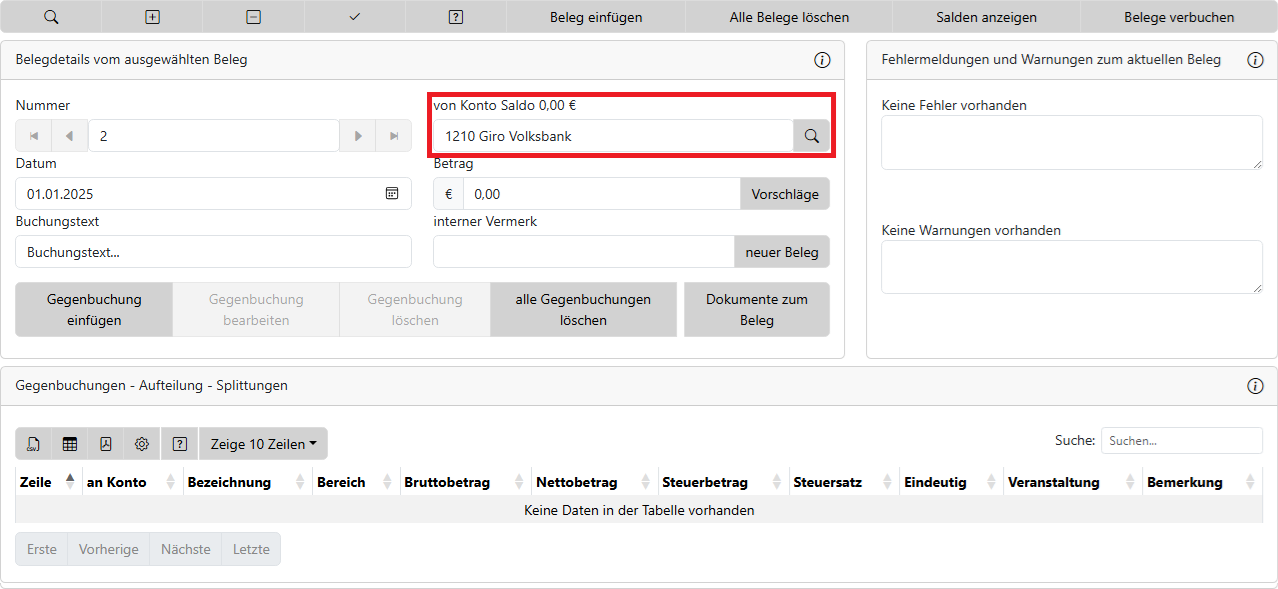Click the magnifier search icon in top toolbar
The image size is (1278, 589).
point(51,17)
